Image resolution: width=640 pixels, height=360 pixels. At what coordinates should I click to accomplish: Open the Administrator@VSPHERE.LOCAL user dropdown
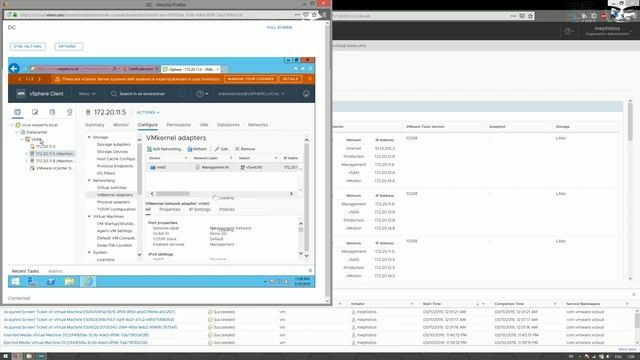click(251, 94)
